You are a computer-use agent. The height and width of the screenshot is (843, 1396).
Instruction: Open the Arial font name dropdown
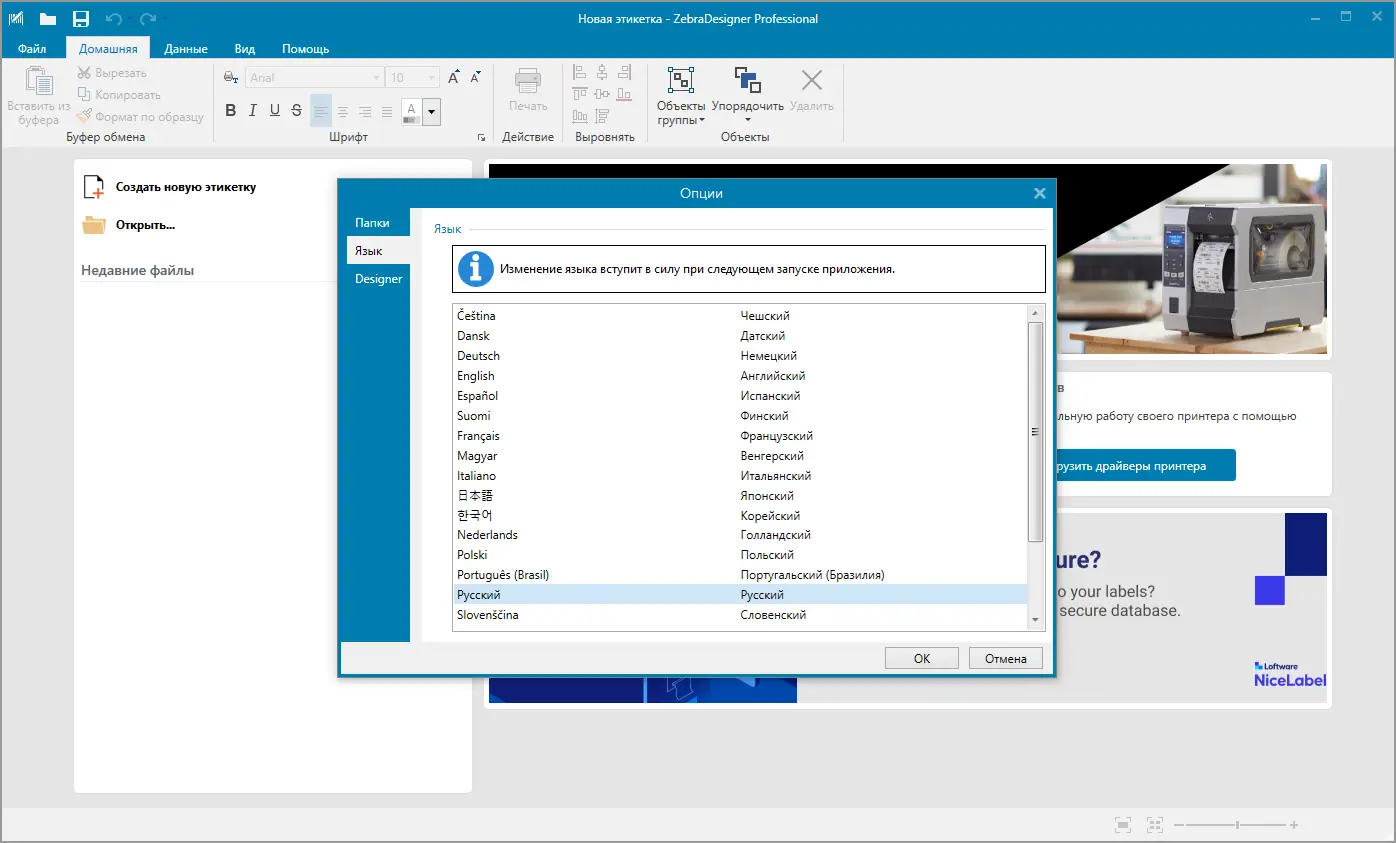[376, 78]
